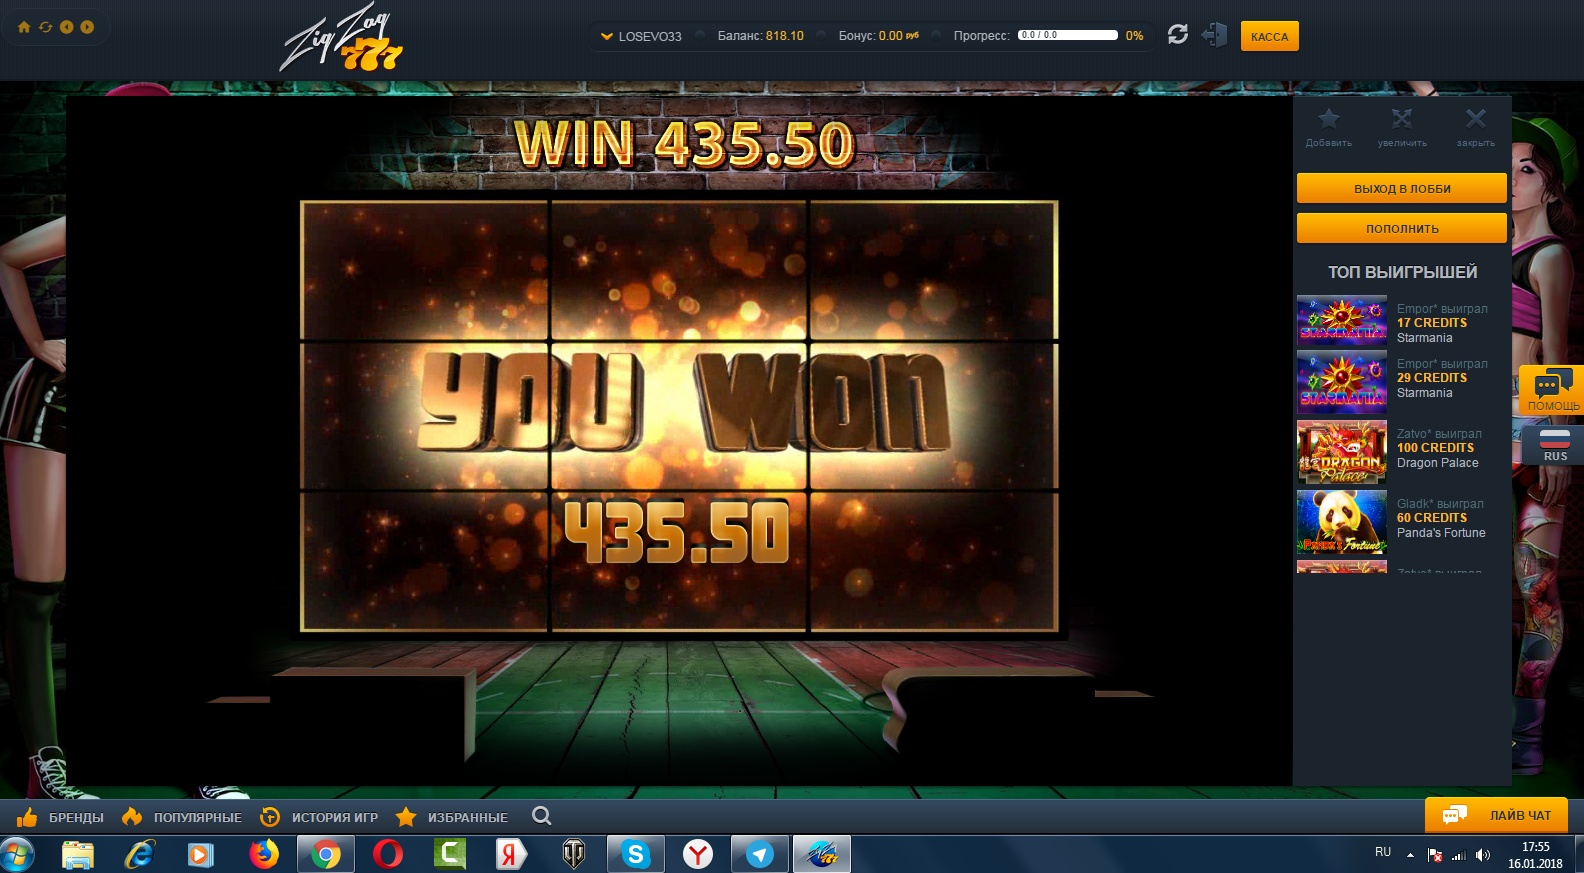This screenshot has width=1584, height=873.
Task: Log out using the door exit icon
Action: tap(1214, 35)
